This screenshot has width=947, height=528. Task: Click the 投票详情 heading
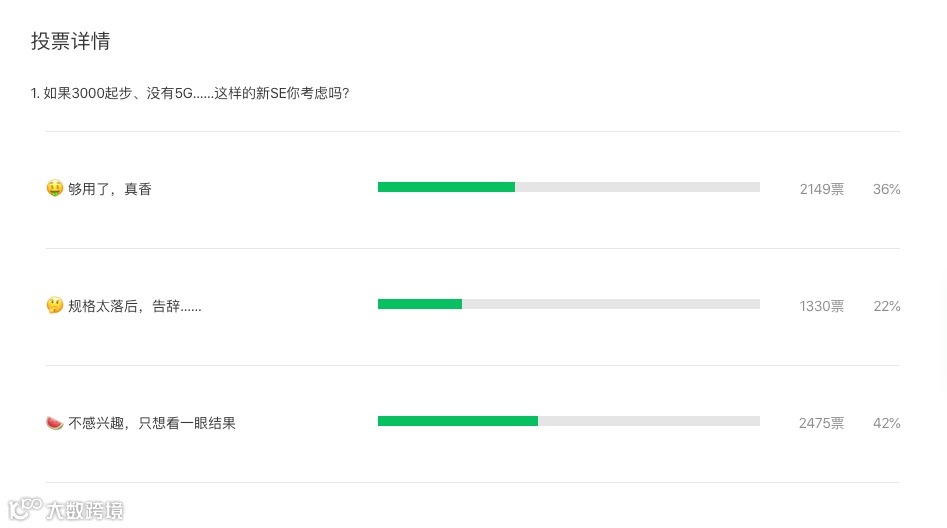point(70,41)
